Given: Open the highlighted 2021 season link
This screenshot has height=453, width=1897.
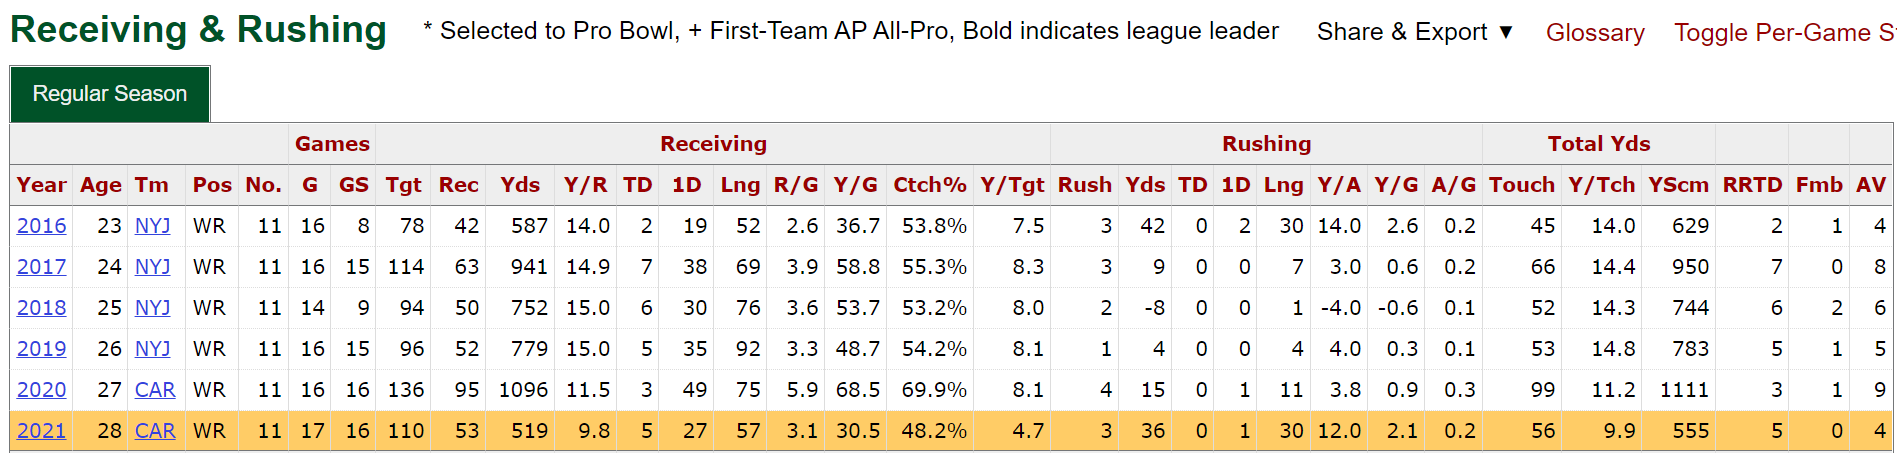Looking at the screenshot, I should [42, 431].
